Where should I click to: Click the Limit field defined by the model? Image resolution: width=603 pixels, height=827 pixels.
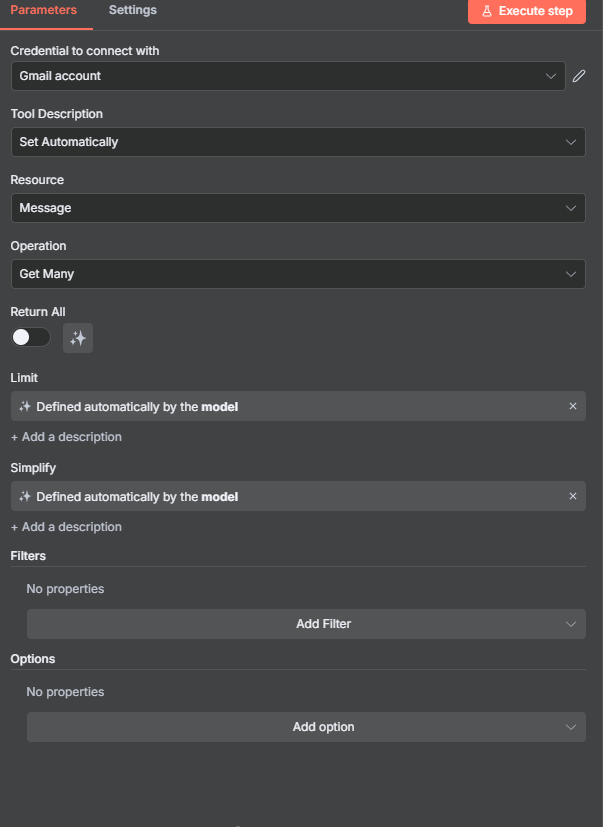click(290, 406)
